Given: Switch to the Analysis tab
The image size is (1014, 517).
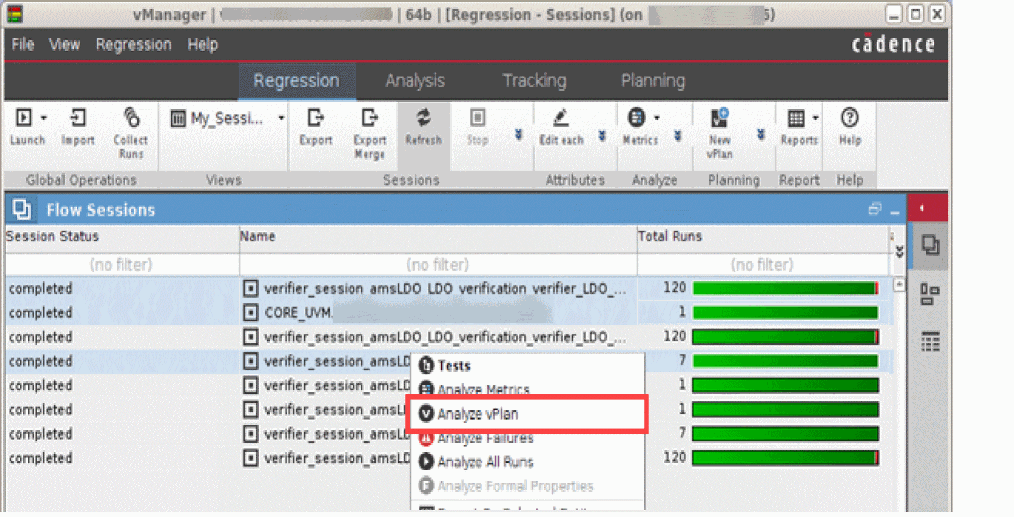Looking at the screenshot, I should click(x=415, y=81).
